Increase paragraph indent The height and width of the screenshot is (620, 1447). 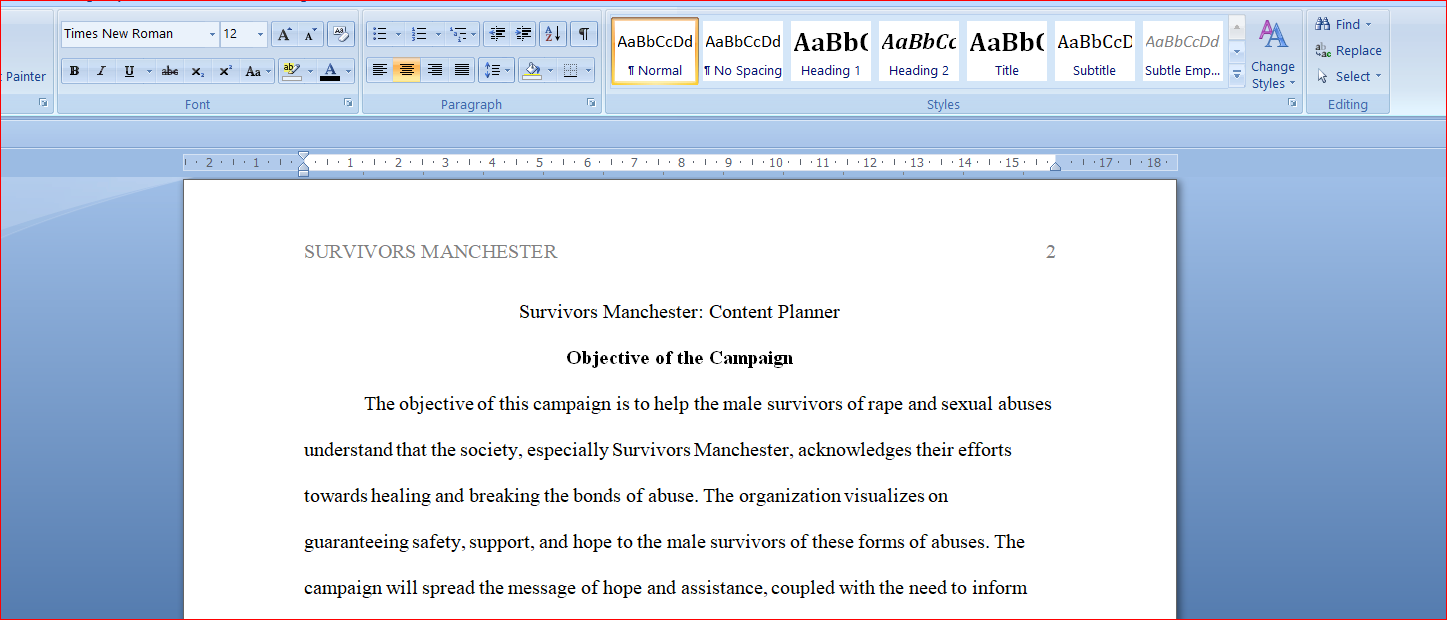point(523,34)
